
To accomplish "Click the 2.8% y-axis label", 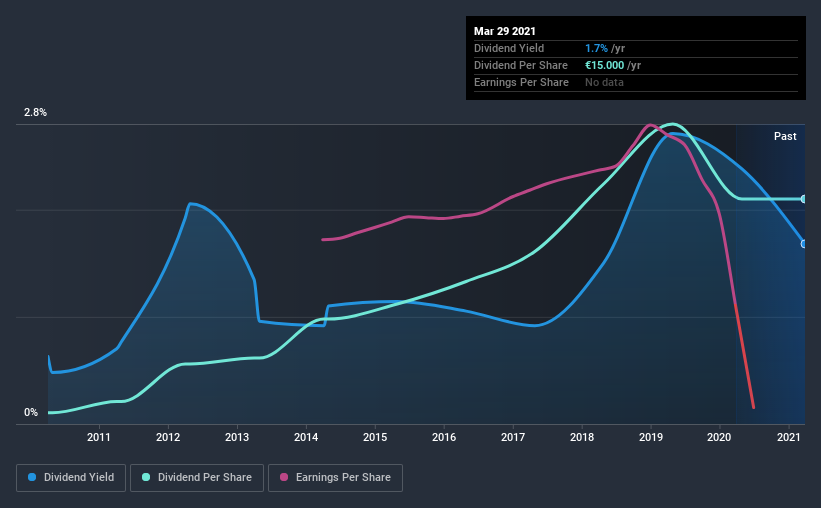I will [35, 112].
